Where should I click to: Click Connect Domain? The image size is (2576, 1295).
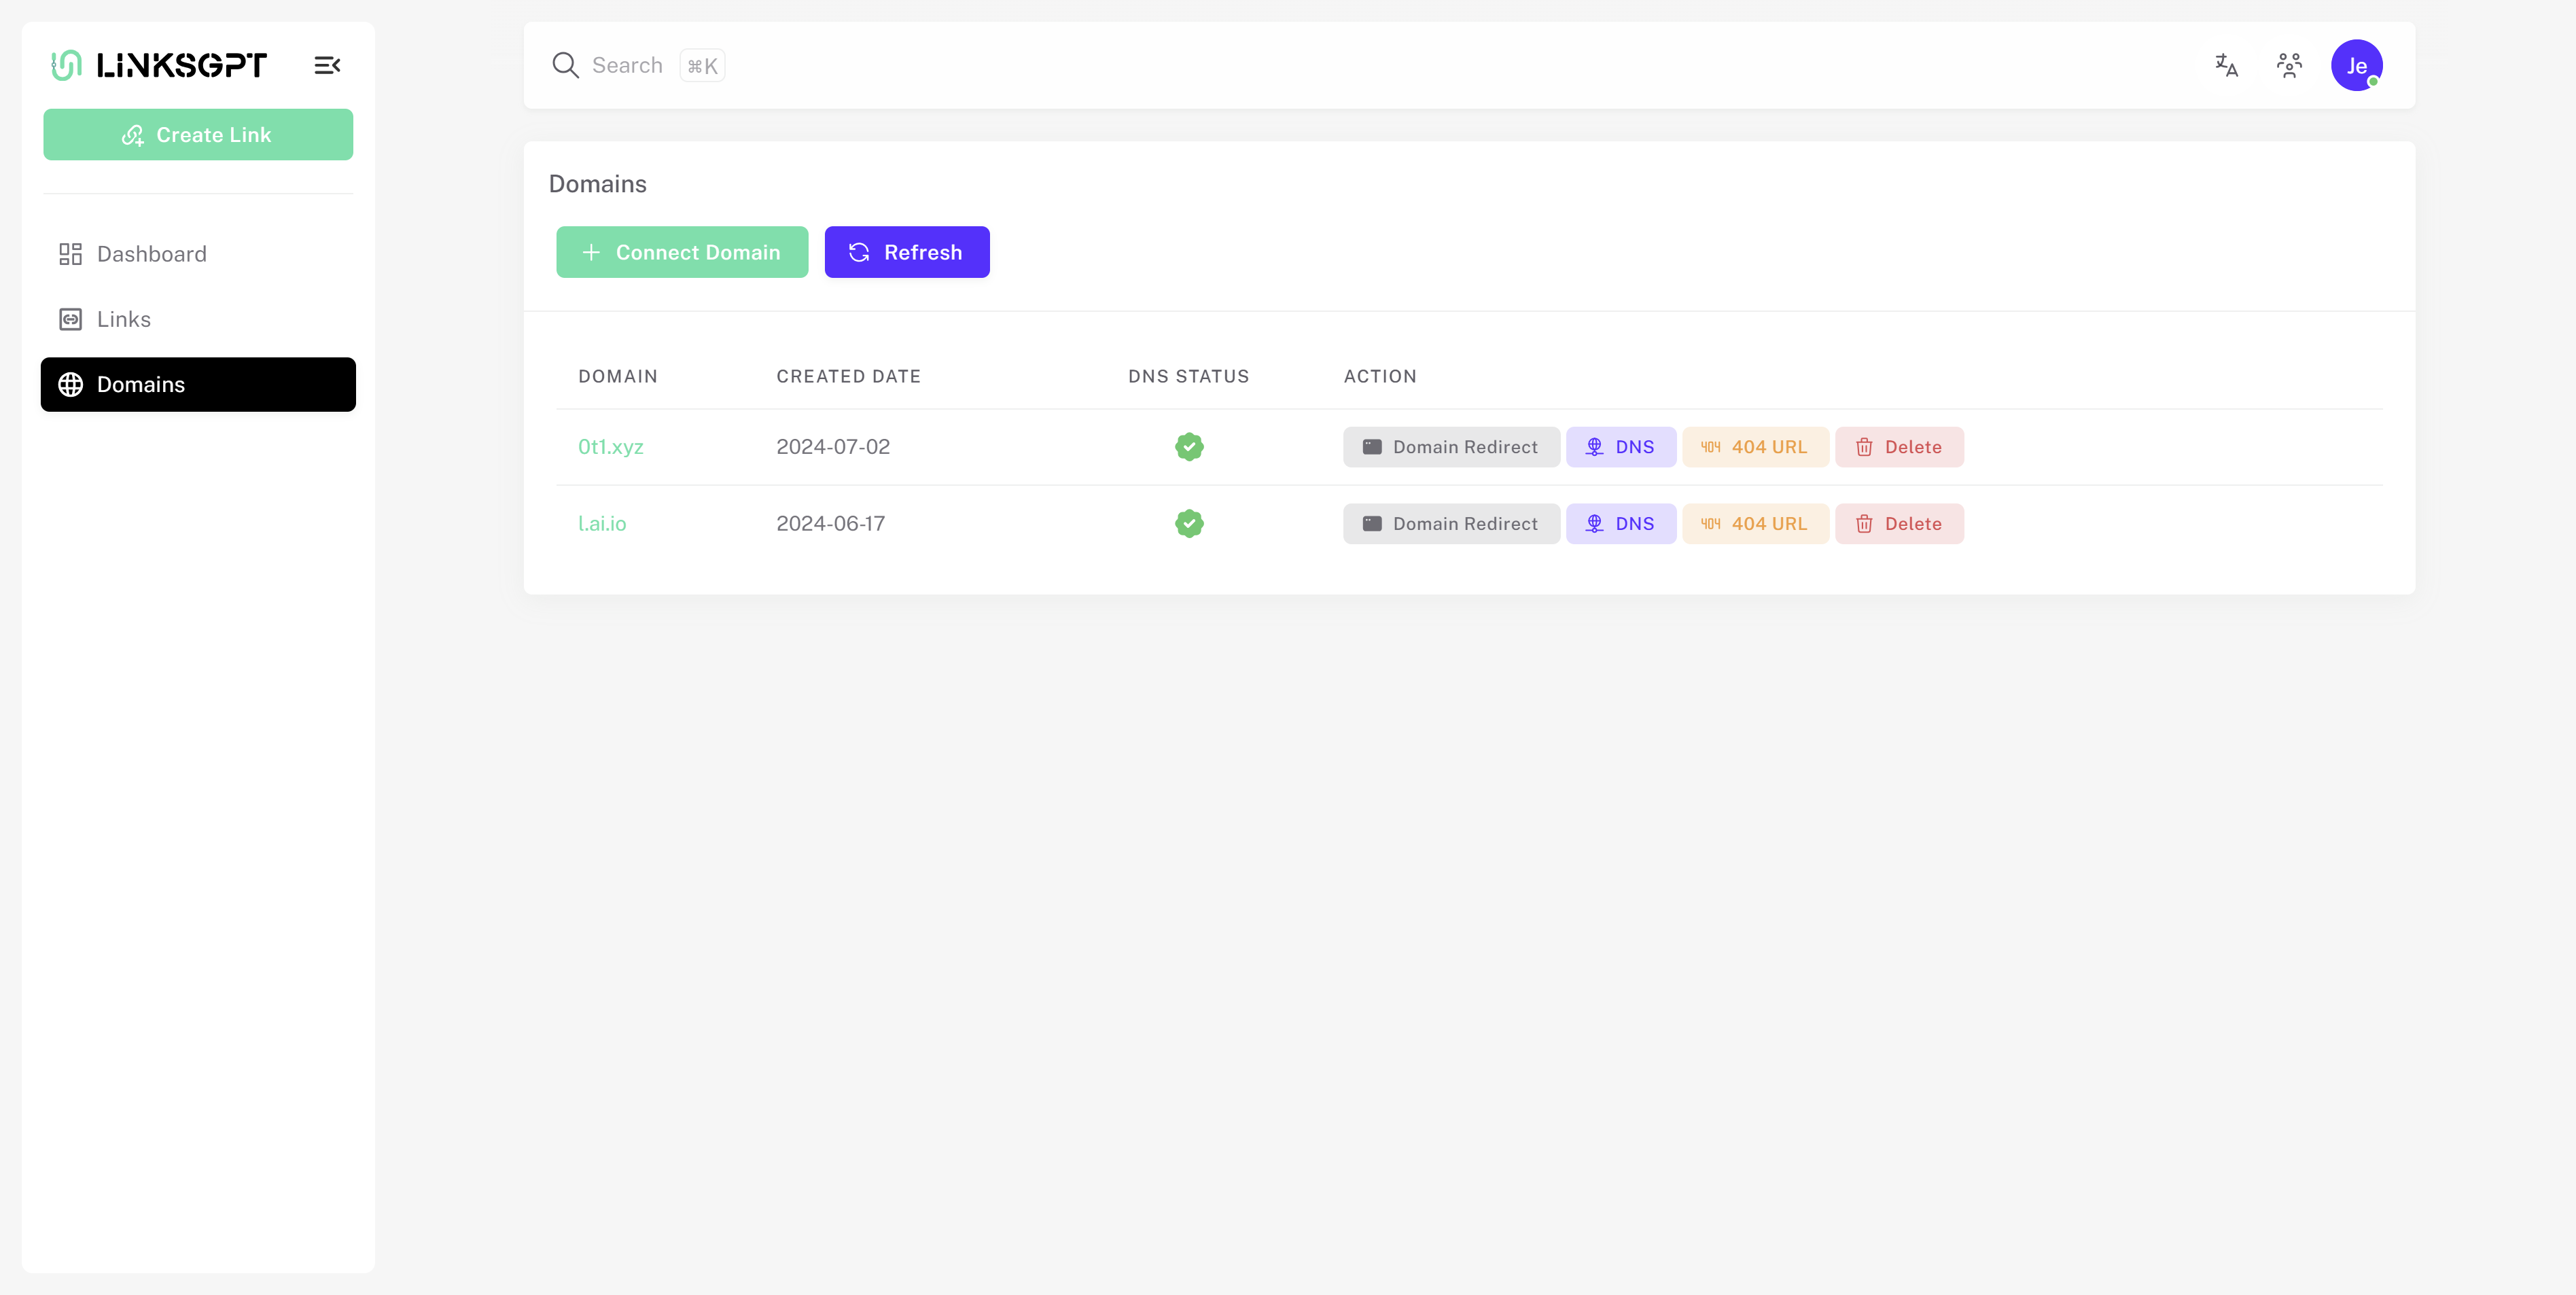pyautogui.click(x=682, y=252)
